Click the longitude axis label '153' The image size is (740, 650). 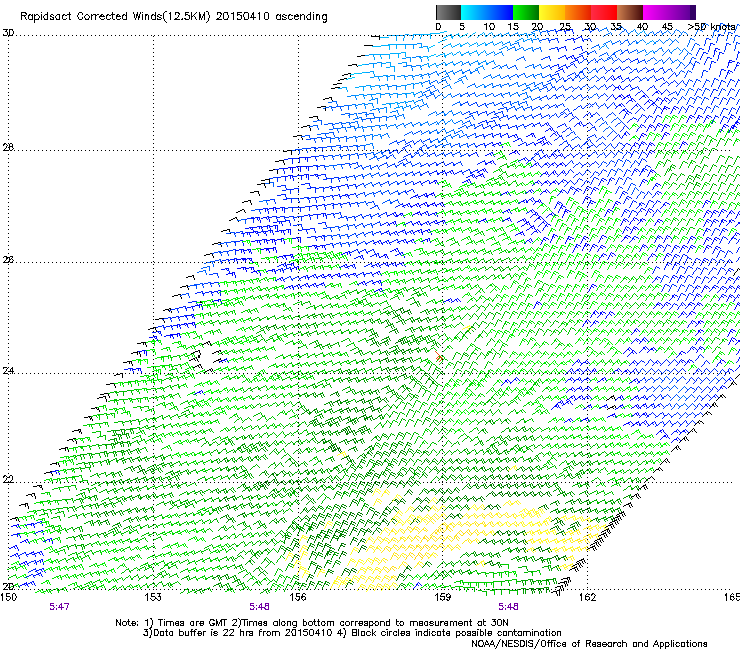click(x=153, y=598)
